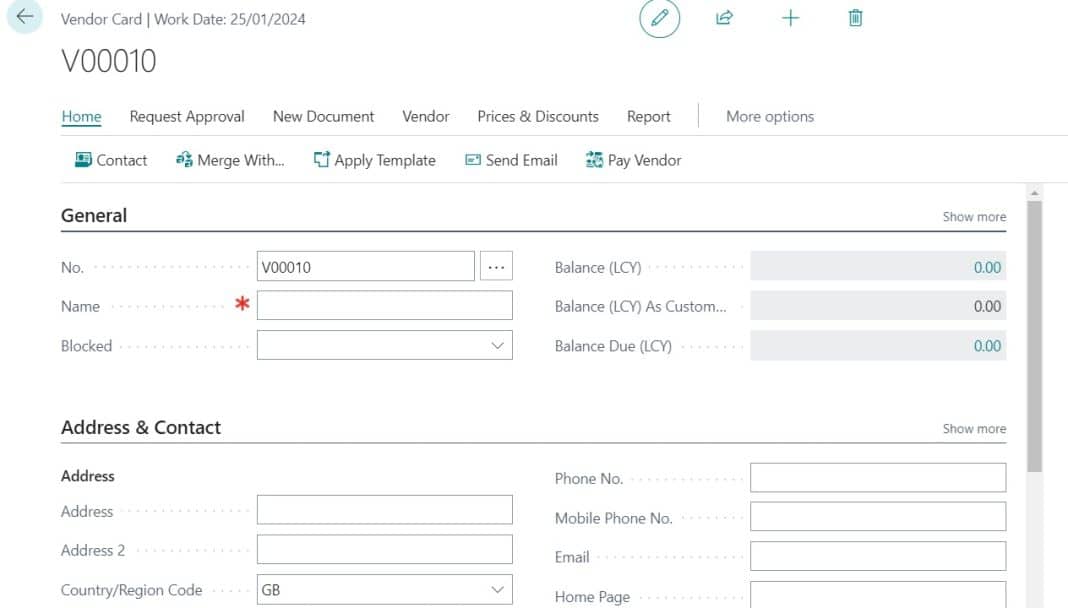Click the Merge With icon
The width and height of the screenshot is (1068, 608).
click(x=184, y=160)
